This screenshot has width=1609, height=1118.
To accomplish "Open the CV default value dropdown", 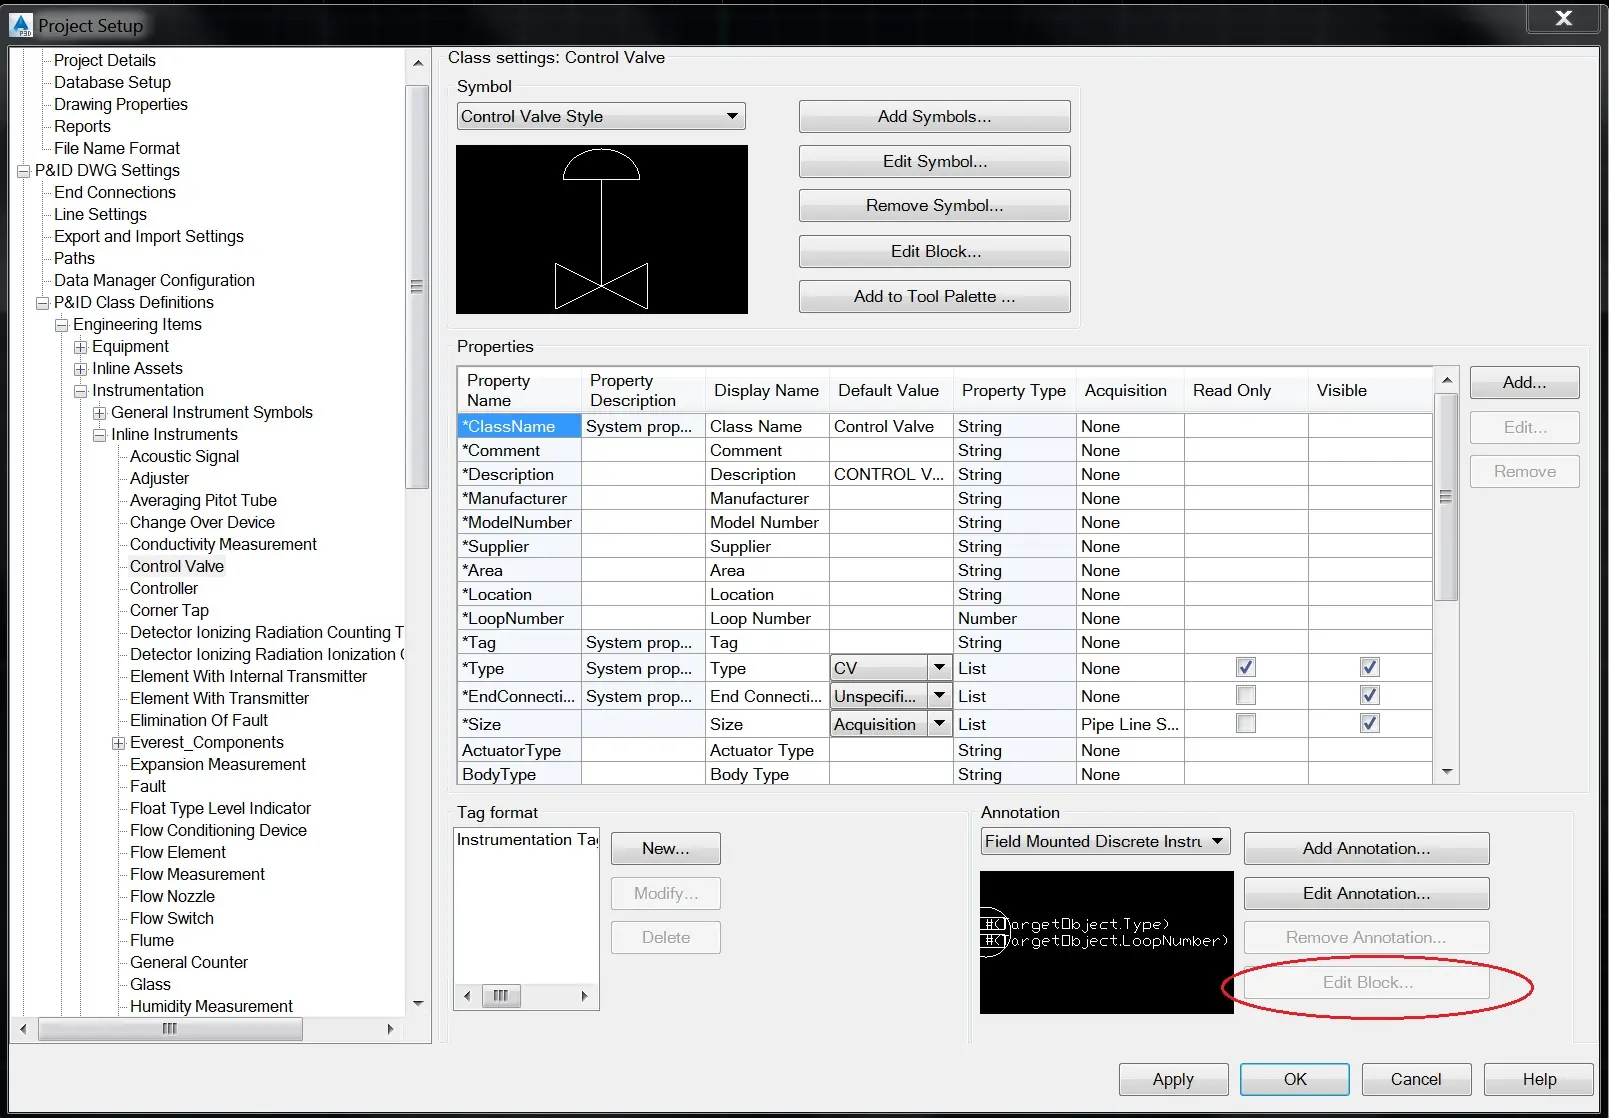I will (939, 668).
